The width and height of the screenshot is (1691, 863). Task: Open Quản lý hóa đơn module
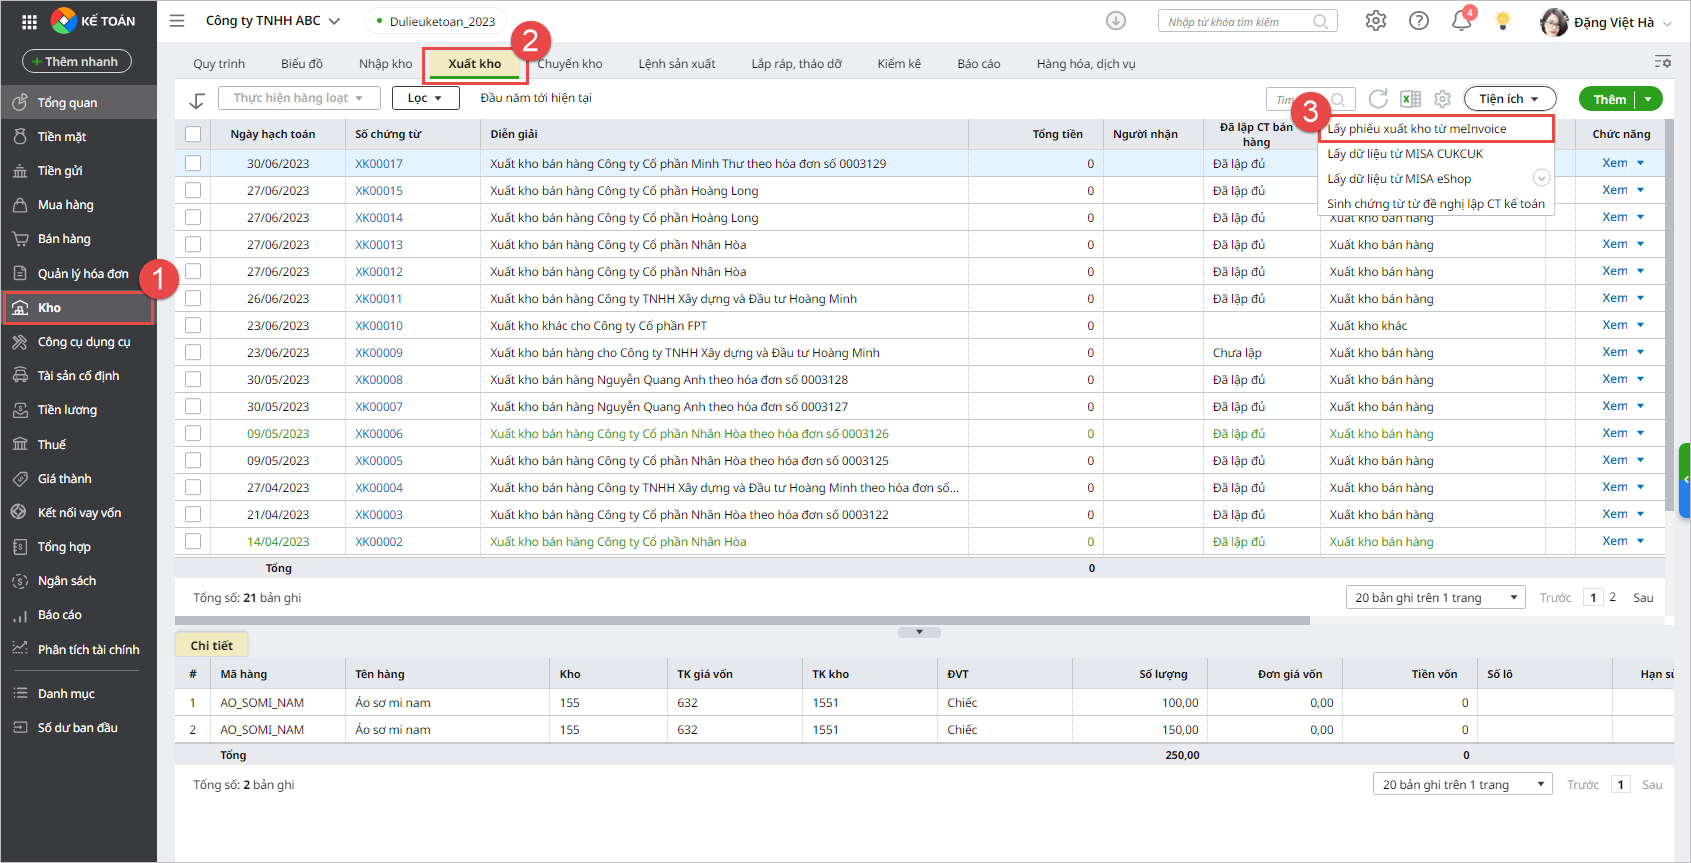coord(79,273)
